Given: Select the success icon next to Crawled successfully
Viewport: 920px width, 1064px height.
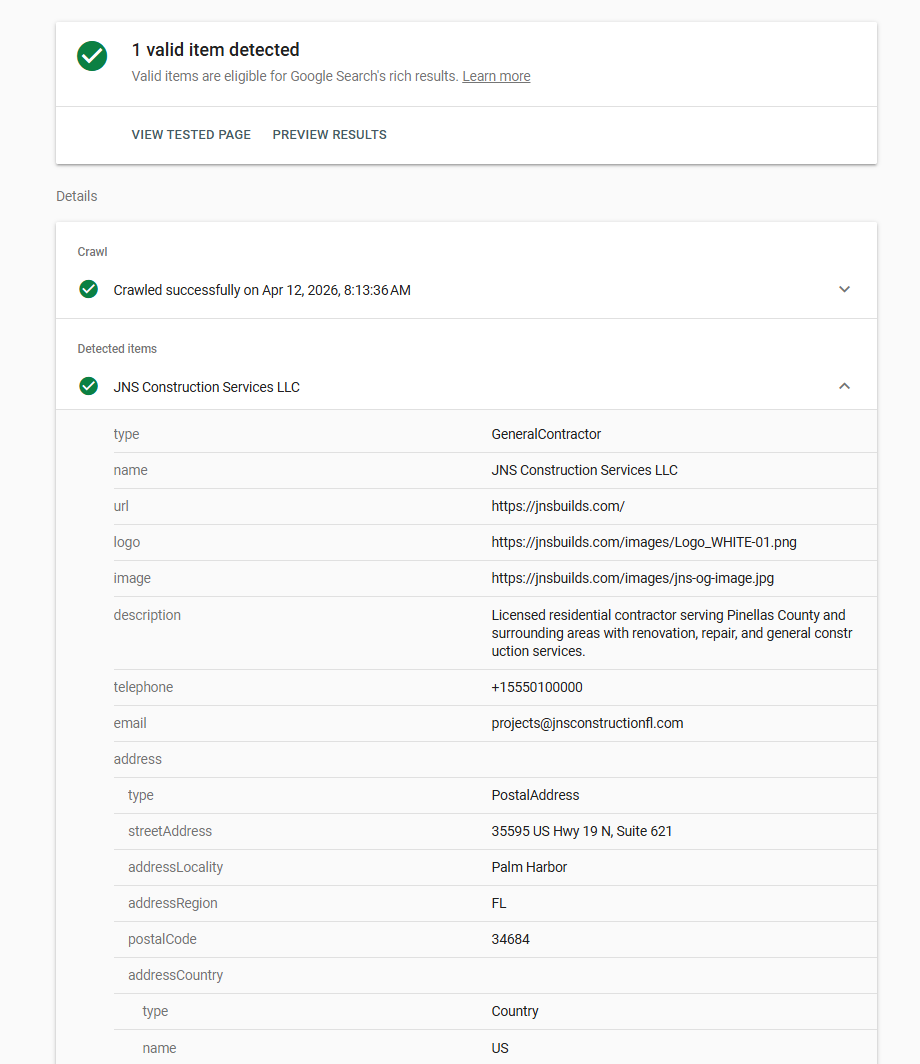Looking at the screenshot, I should click(88, 289).
